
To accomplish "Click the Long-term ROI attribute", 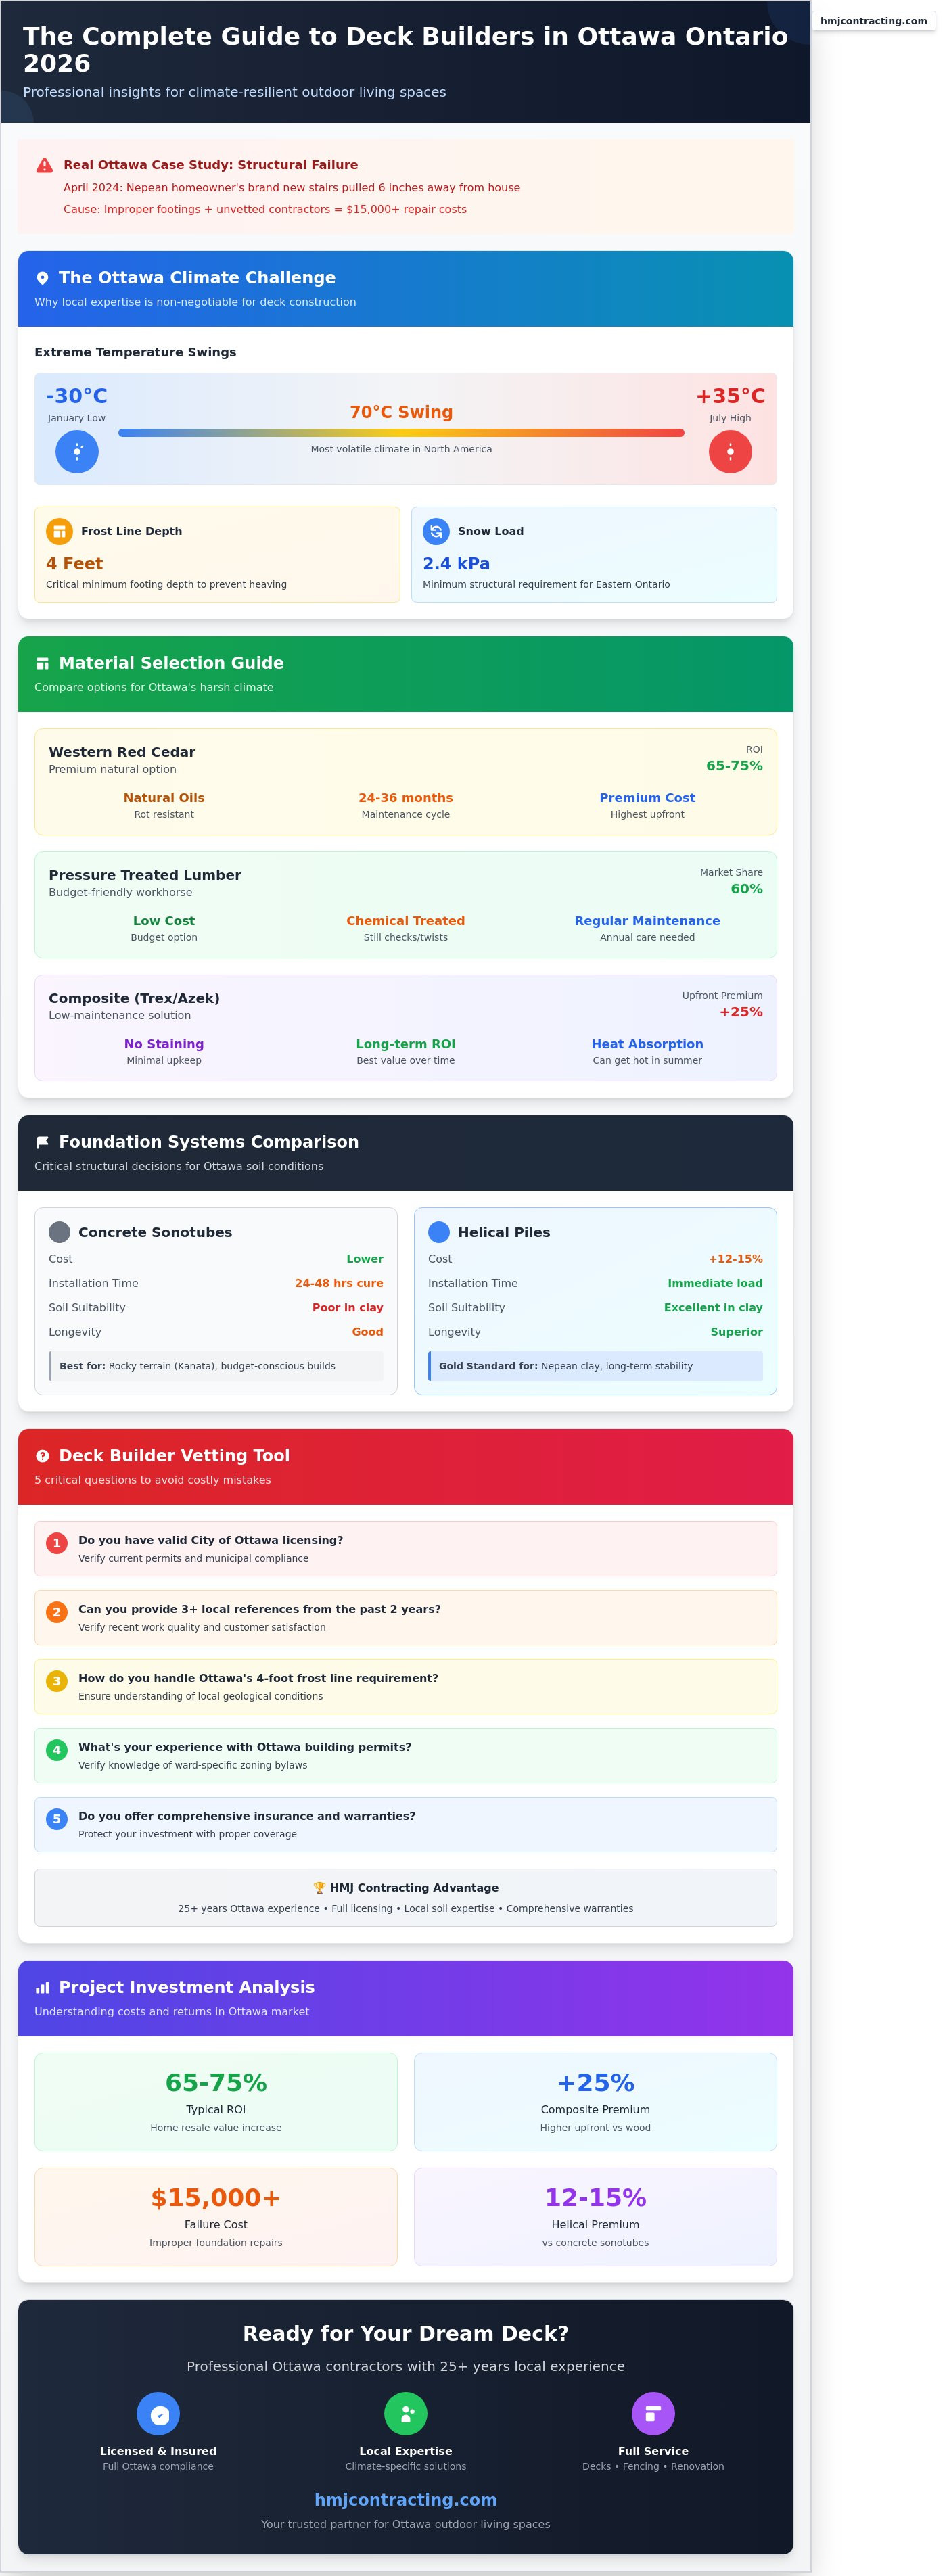I will pyautogui.click(x=406, y=1045).
